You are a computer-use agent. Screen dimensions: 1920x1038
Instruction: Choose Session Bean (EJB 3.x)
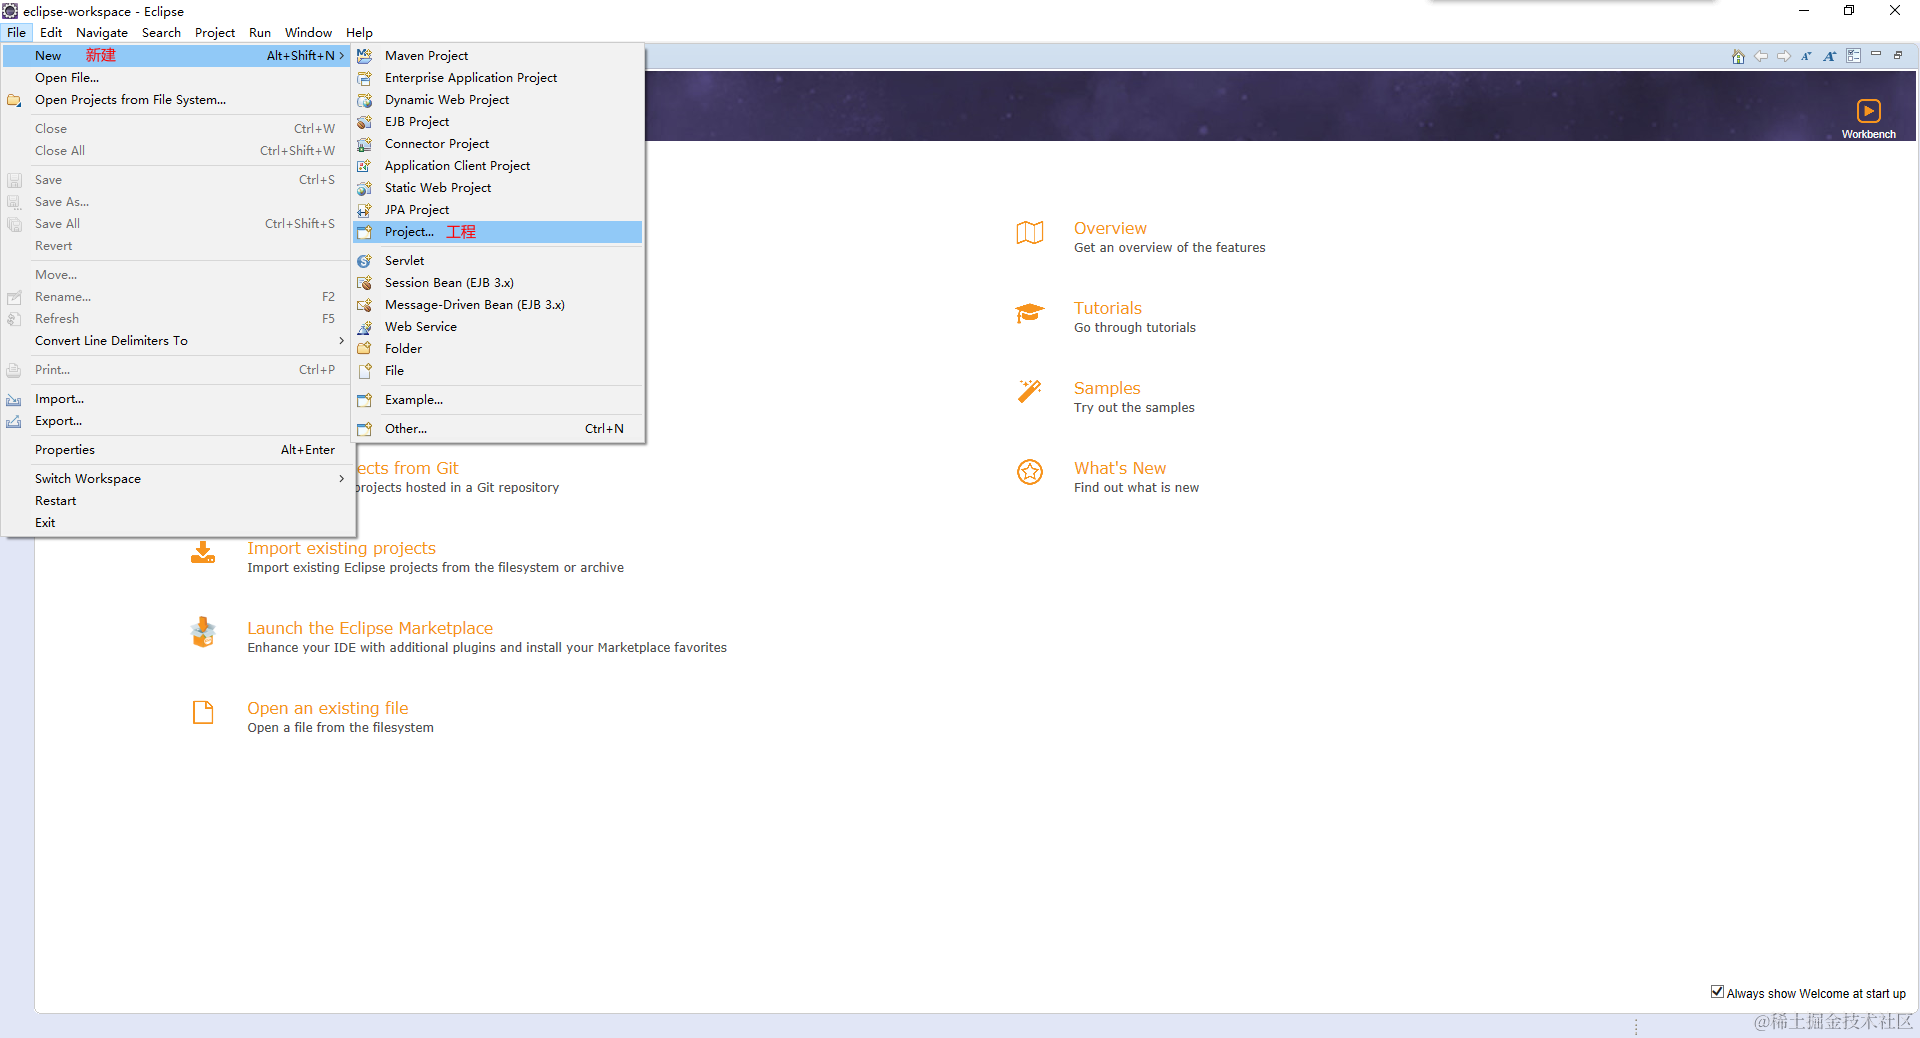click(498, 283)
